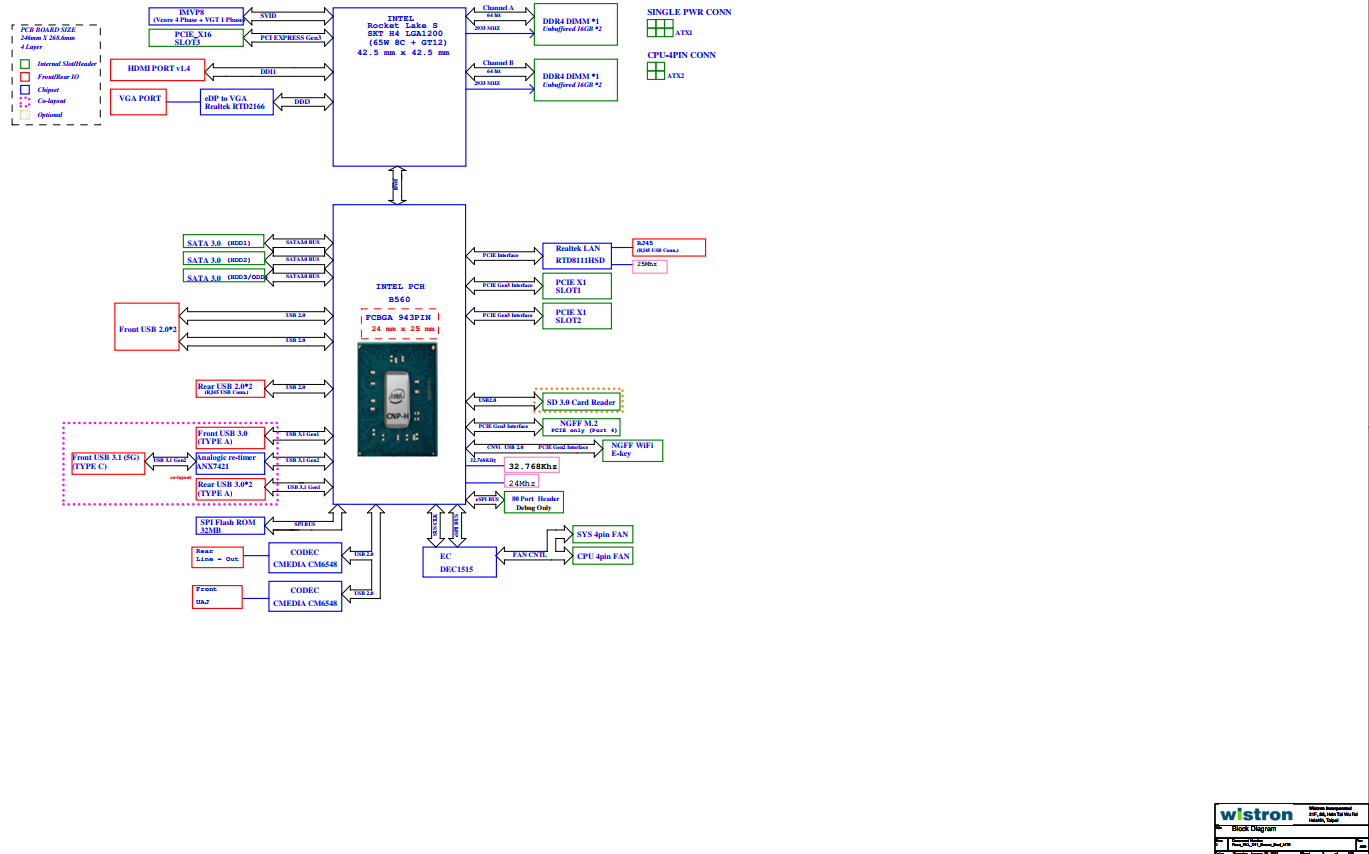Select the PCIE X1 SLOT2 block
Image resolution: width=1369 pixels, height=854 pixels.
pos(576,316)
